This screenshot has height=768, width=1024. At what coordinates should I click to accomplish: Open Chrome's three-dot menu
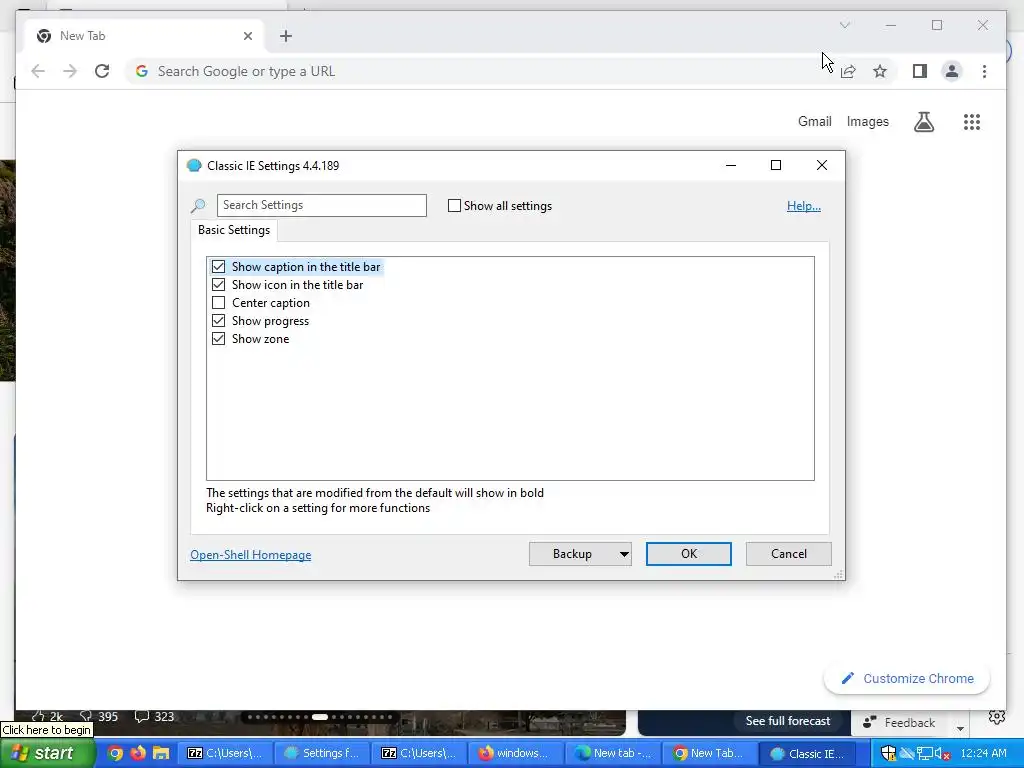(984, 71)
